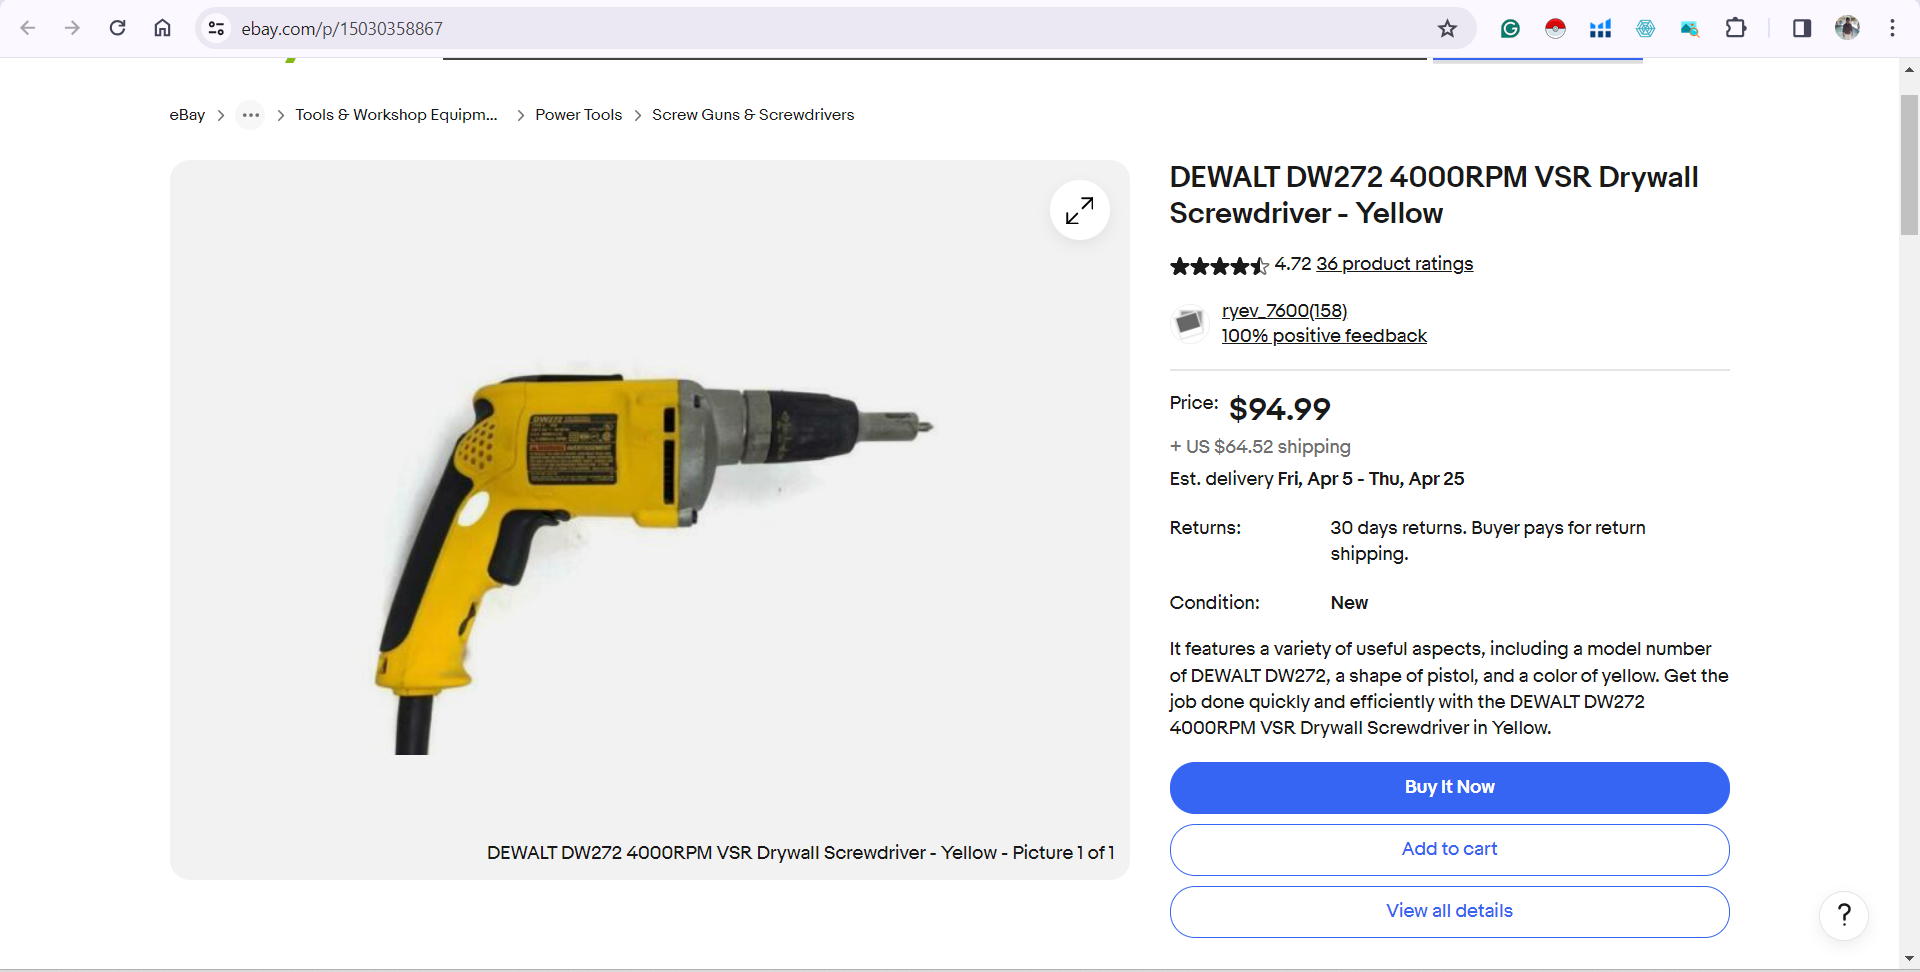Screen dimensions: 1920x972
Task: View site information icon in address bar
Action: click(x=216, y=28)
